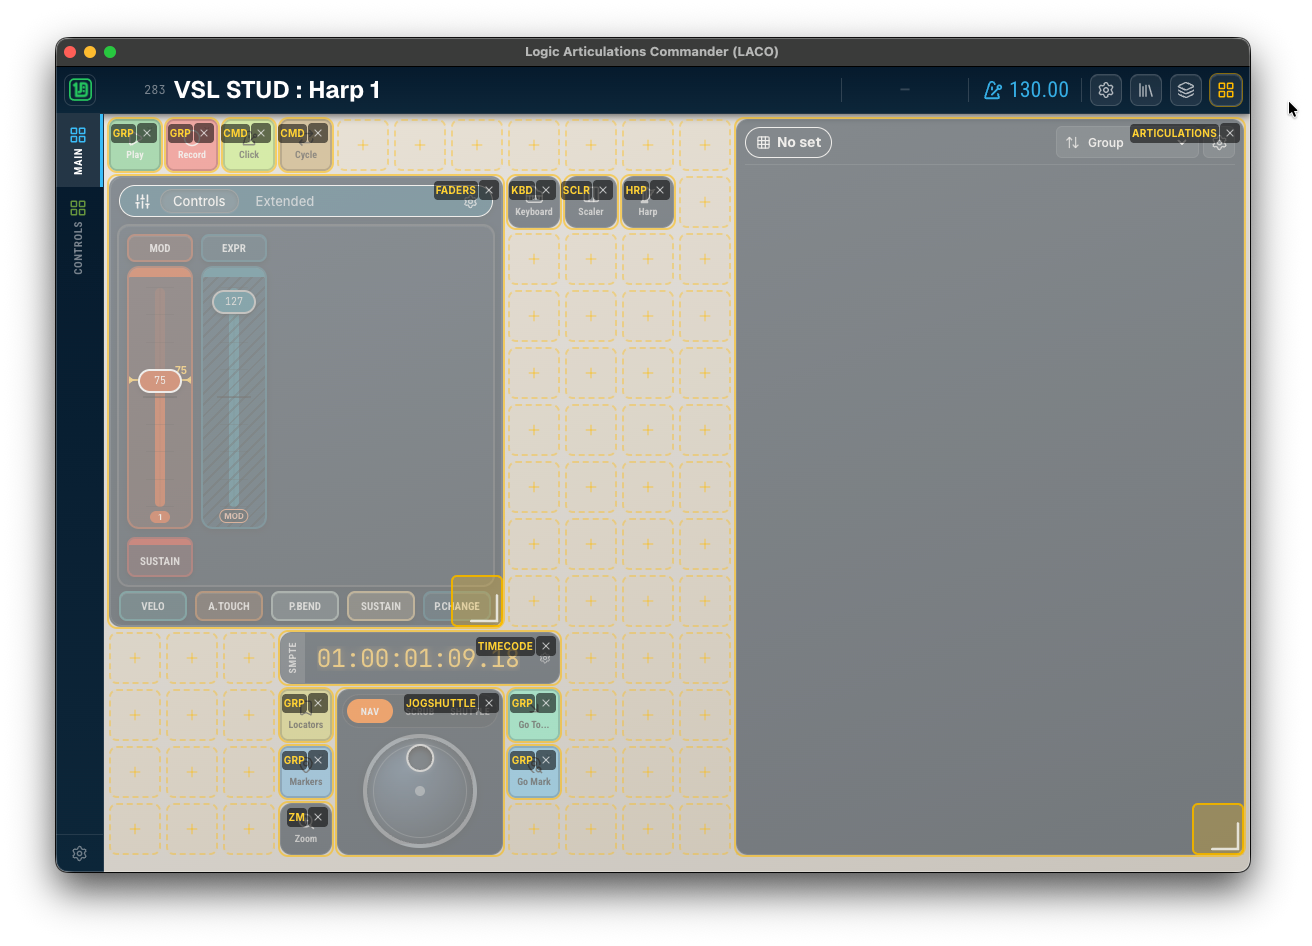Image resolution: width=1312 pixels, height=946 pixels.
Task: Remove the Locators group widget
Action: click(318, 703)
